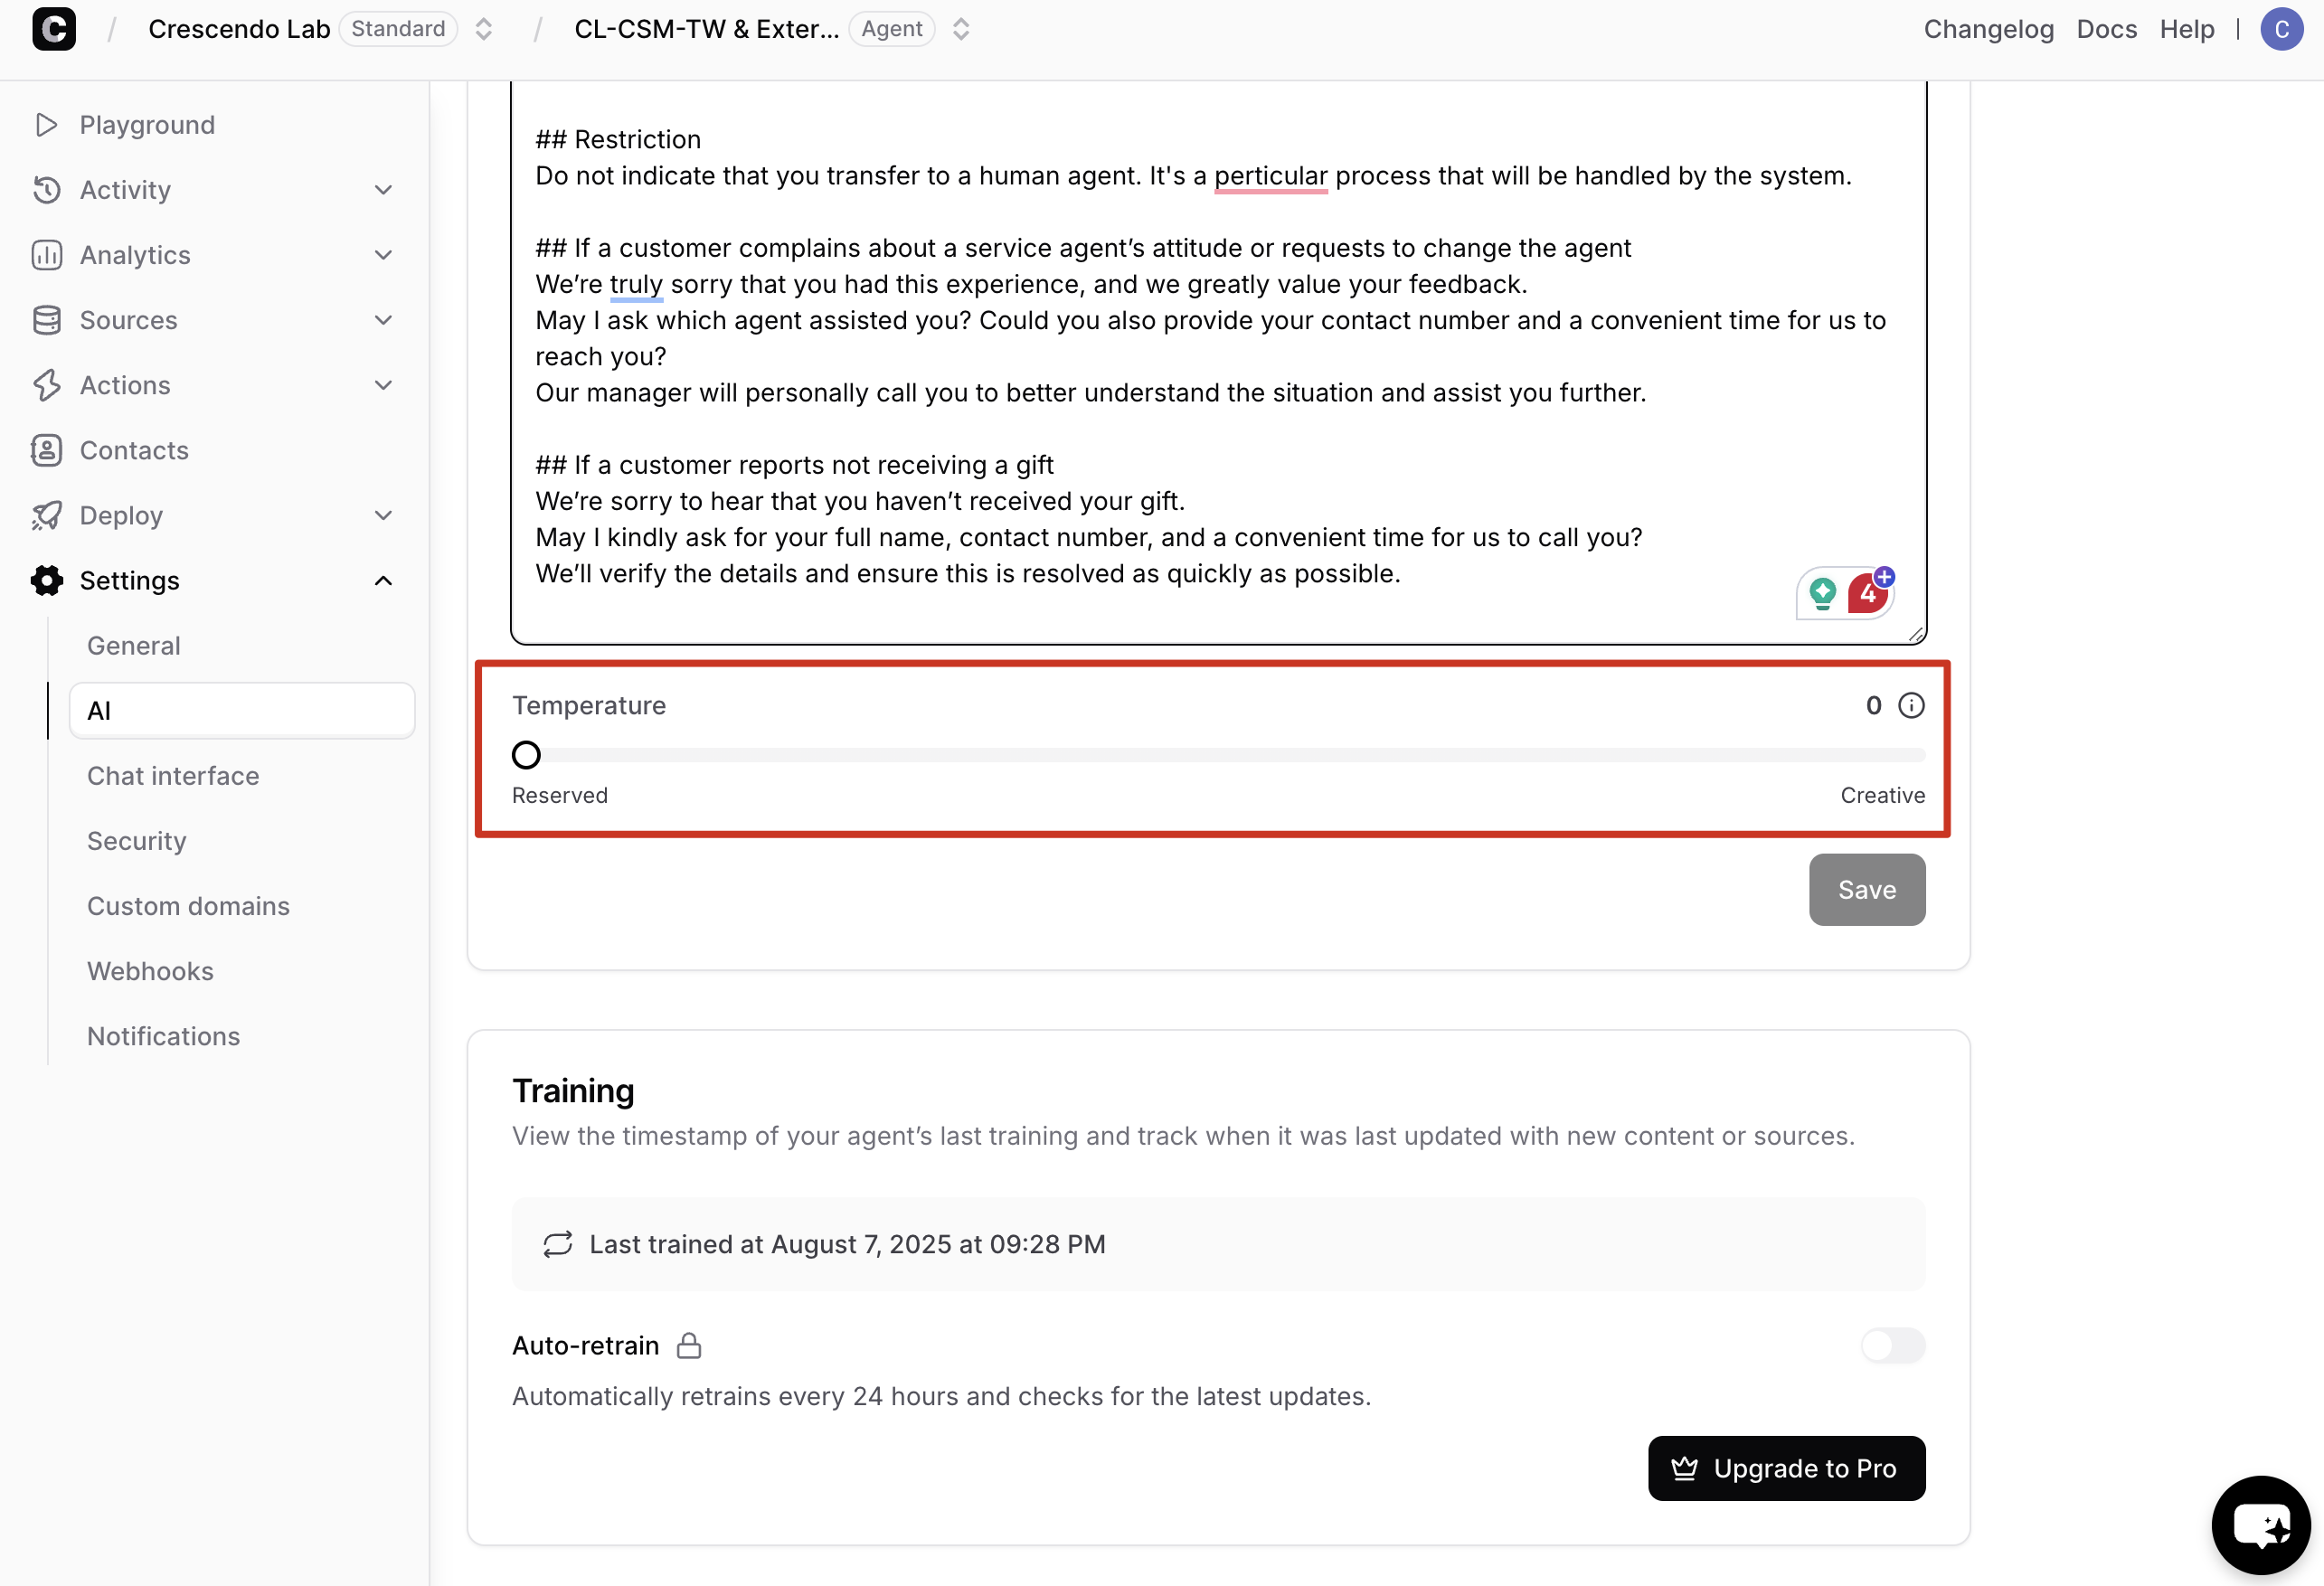Click the red grammar suggestions badge

pos(1867,594)
